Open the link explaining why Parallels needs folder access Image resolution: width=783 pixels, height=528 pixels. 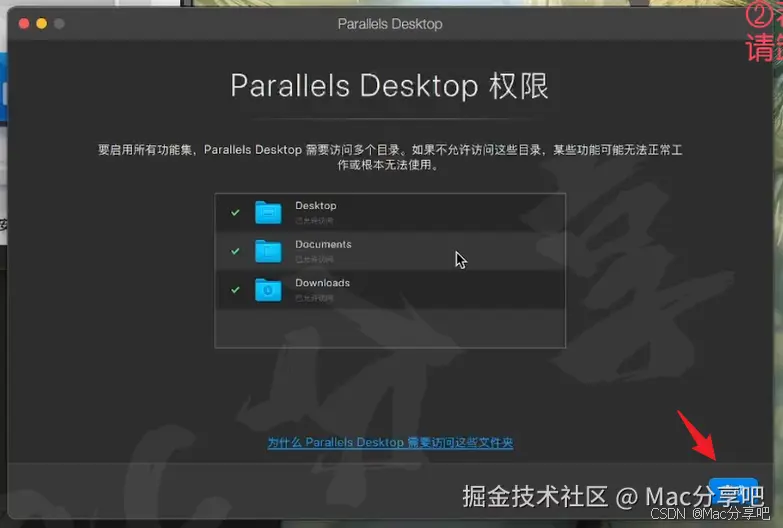pos(390,443)
